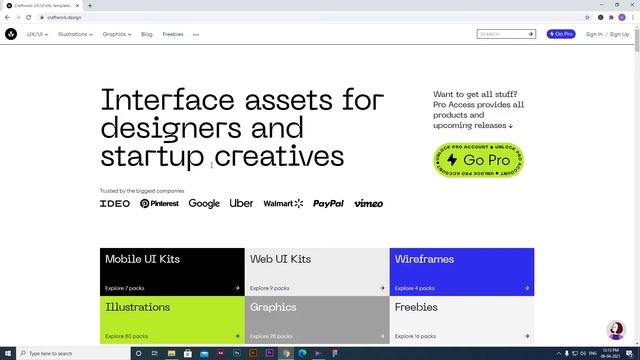Screen dimensions: 640x360
Task: Open the Web UI Kits category card
Action: click(317, 272)
